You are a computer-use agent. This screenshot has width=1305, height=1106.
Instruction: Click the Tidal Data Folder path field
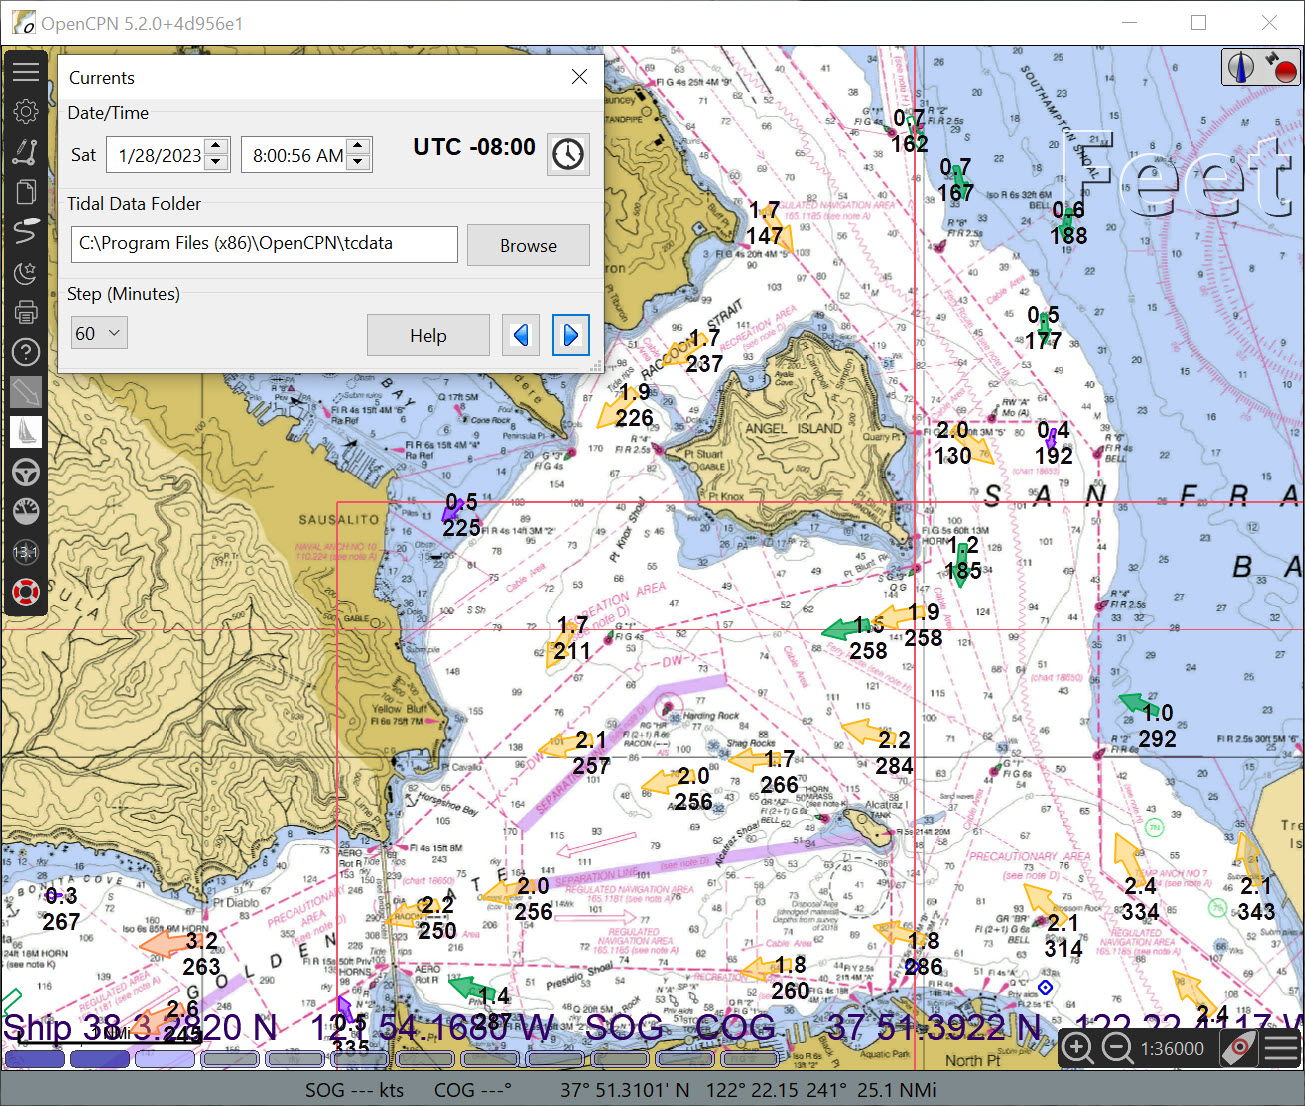click(x=264, y=244)
